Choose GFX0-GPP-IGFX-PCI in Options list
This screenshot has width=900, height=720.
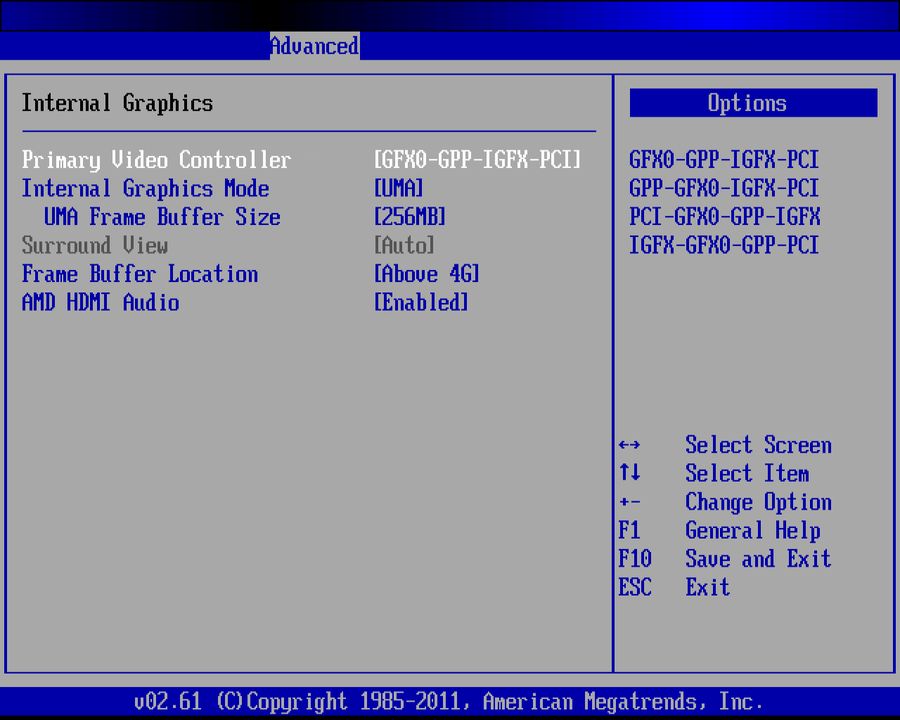(724, 160)
